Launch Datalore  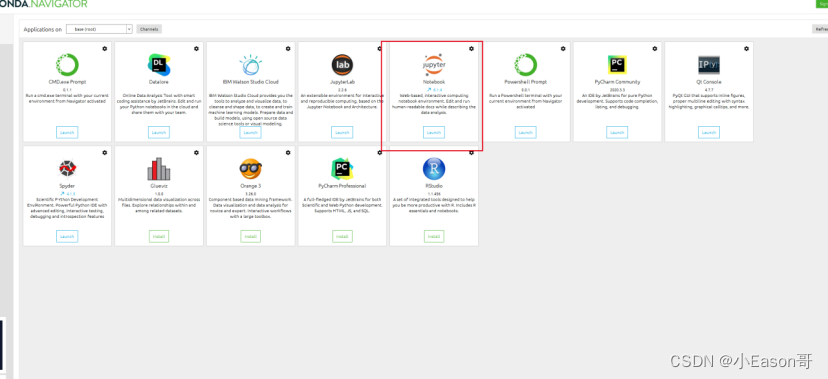coord(158,132)
